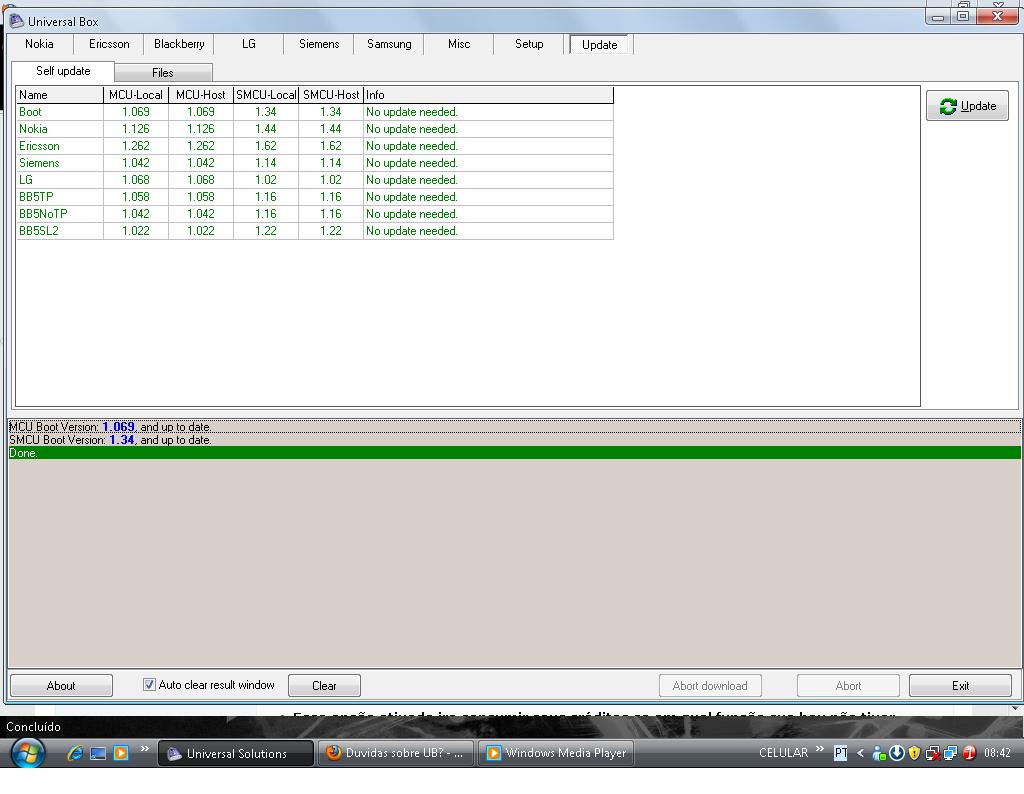Open the Ericsson tab
The image size is (1024, 794).
[109, 44]
